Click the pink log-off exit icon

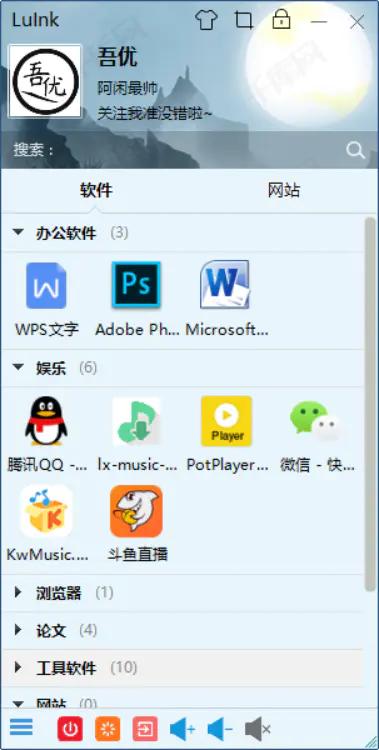pos(145,729)
